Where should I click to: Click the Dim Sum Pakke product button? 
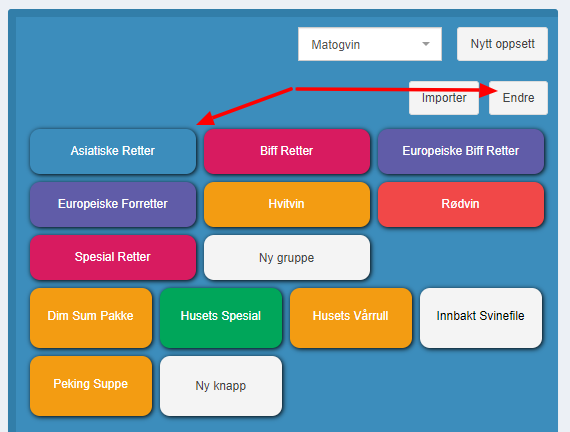91,318
